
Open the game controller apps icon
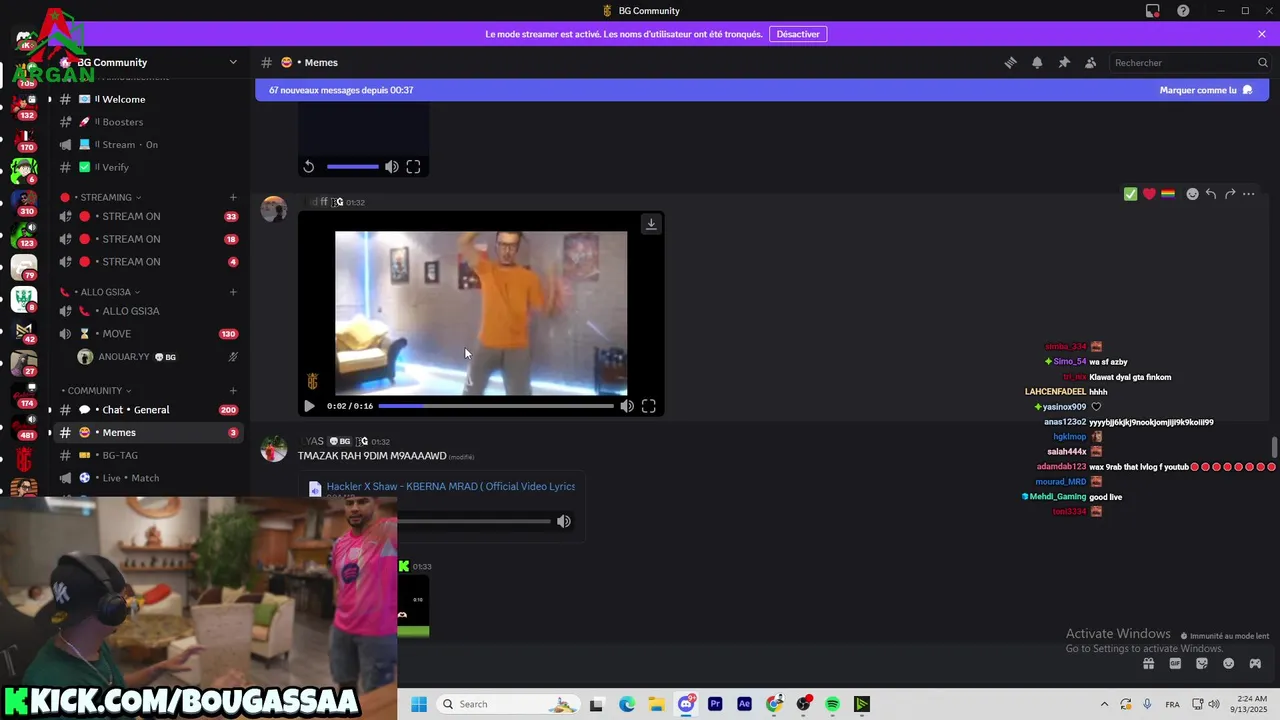point(1255,663)
